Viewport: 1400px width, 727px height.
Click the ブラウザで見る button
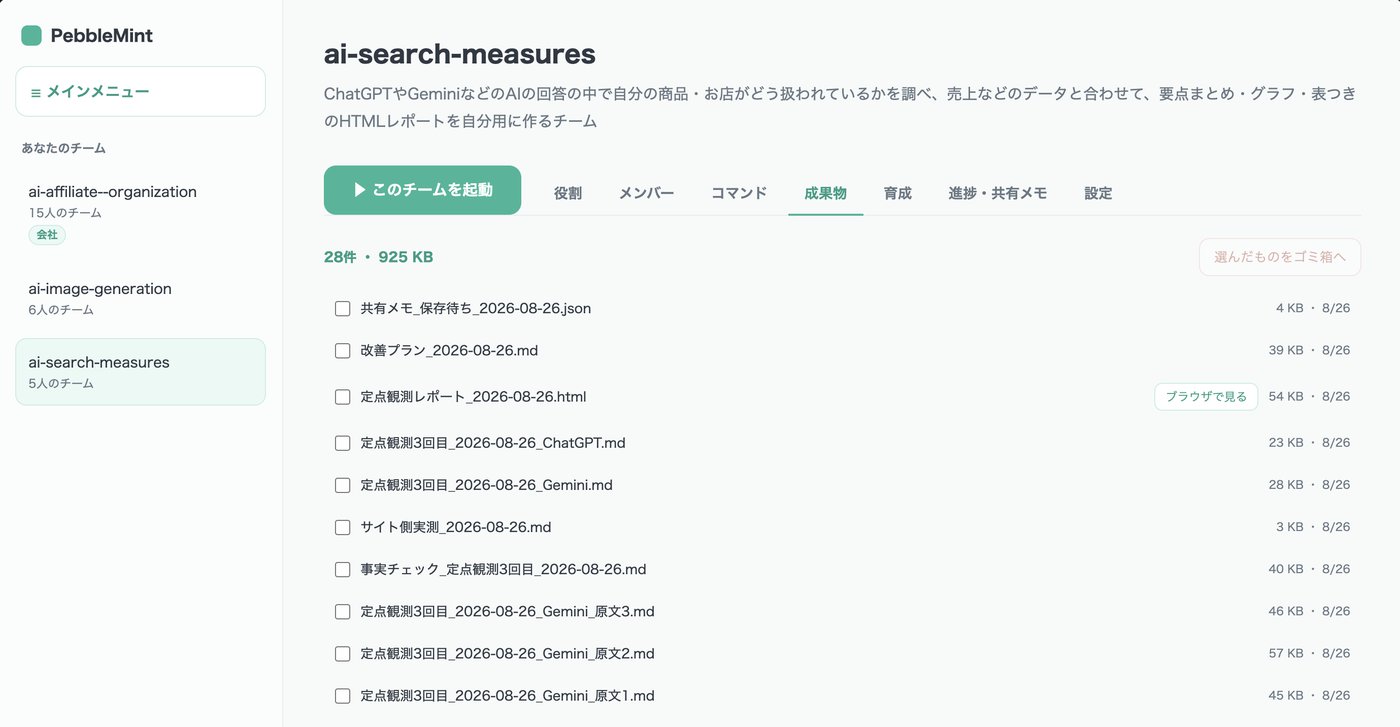coord(1206,397)
